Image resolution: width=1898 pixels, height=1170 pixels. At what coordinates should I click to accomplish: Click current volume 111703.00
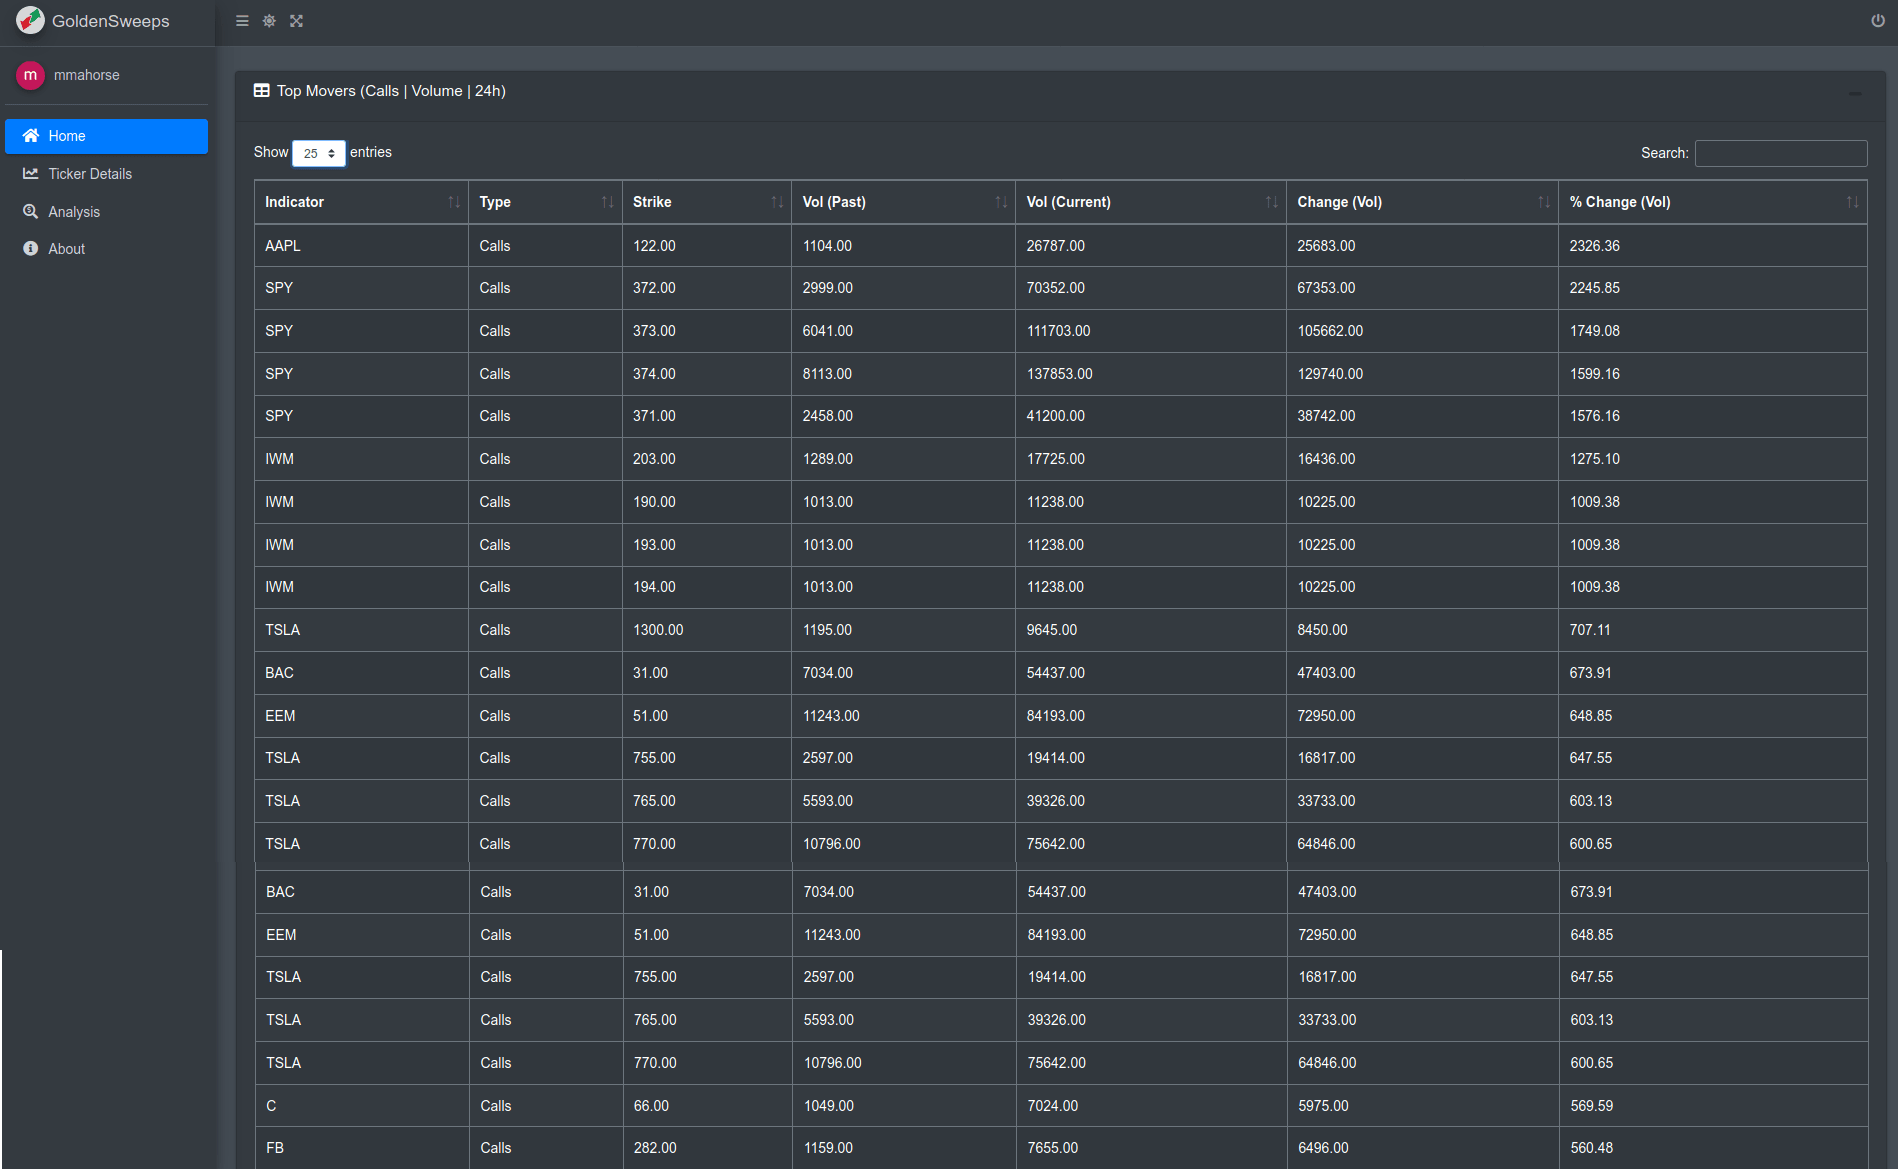coord(1058,331)
